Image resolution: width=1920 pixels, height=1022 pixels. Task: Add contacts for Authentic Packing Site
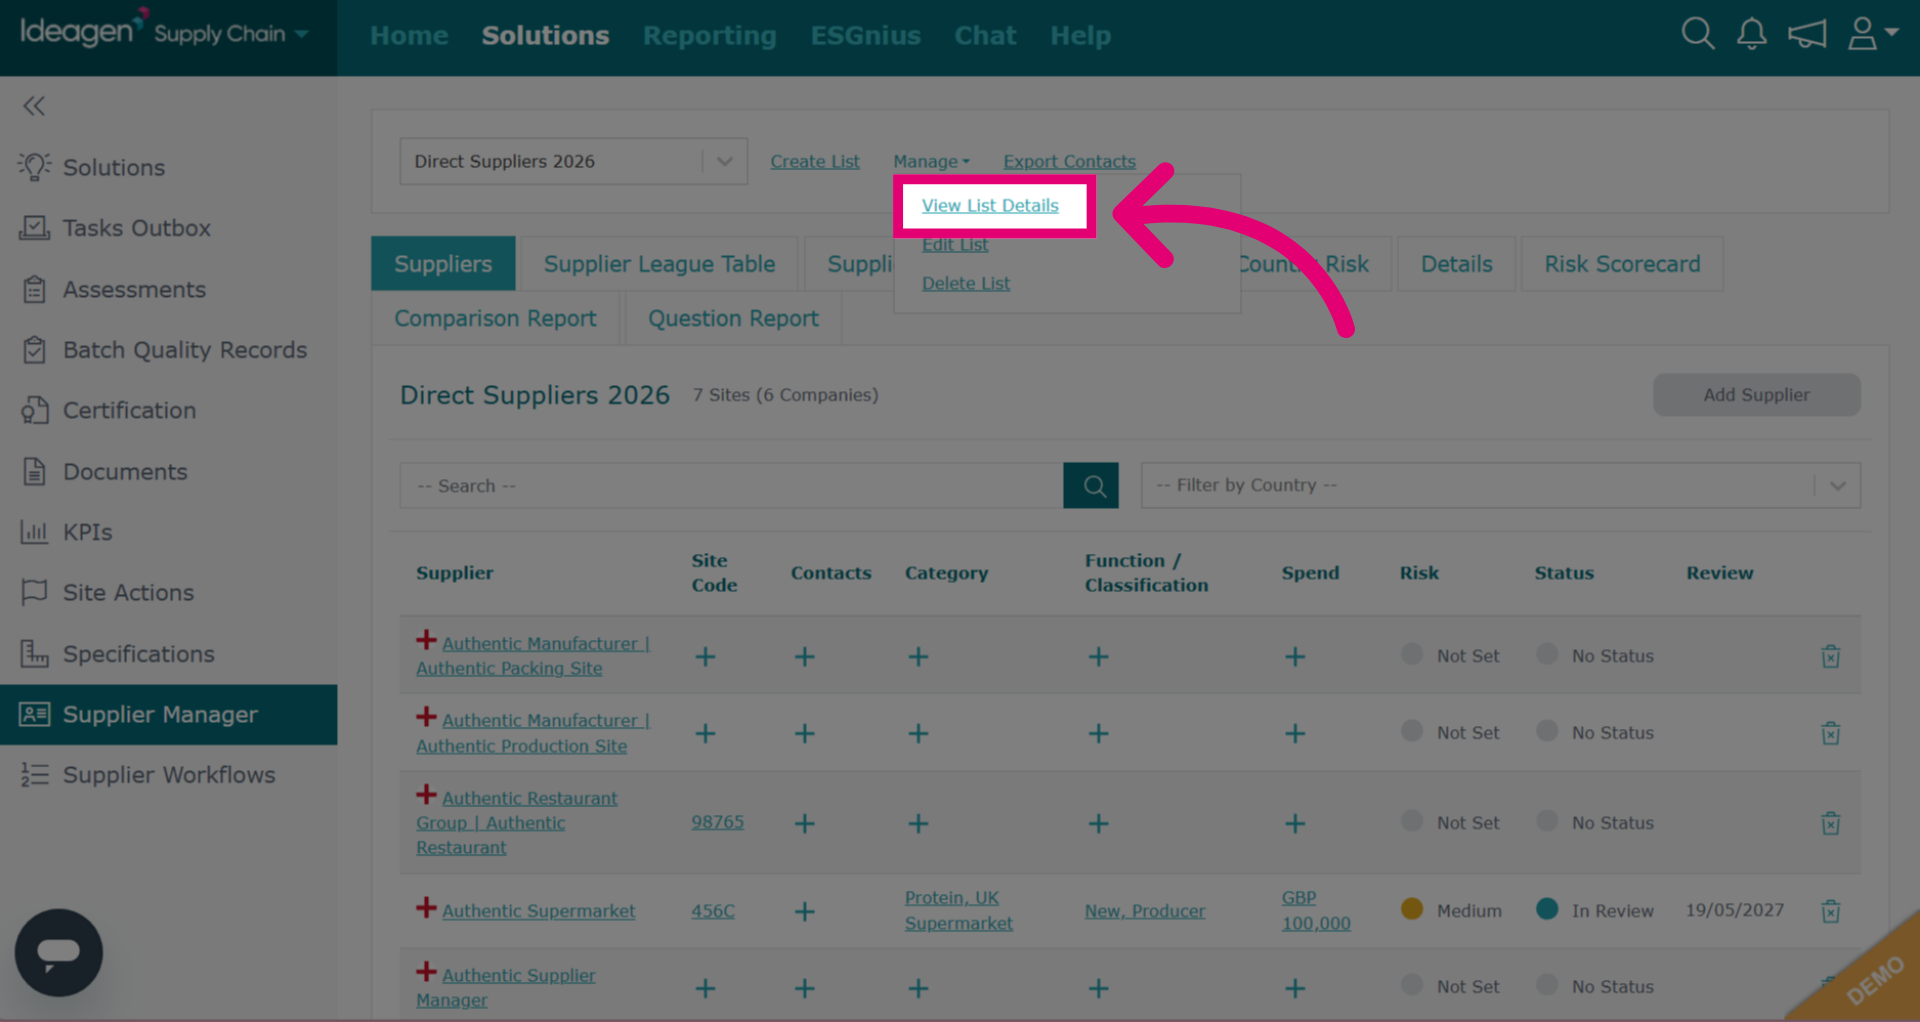coord(804,656)
